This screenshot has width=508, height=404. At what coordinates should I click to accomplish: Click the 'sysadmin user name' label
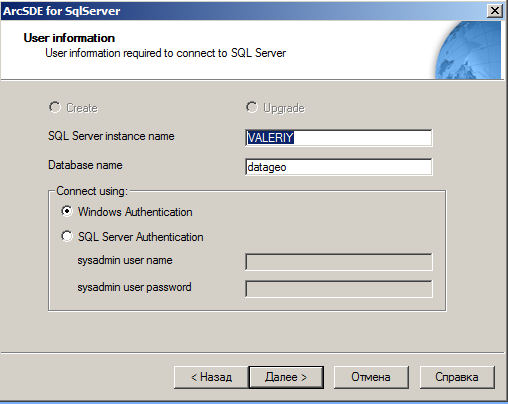pyautogui.click(x=125, y=260)
